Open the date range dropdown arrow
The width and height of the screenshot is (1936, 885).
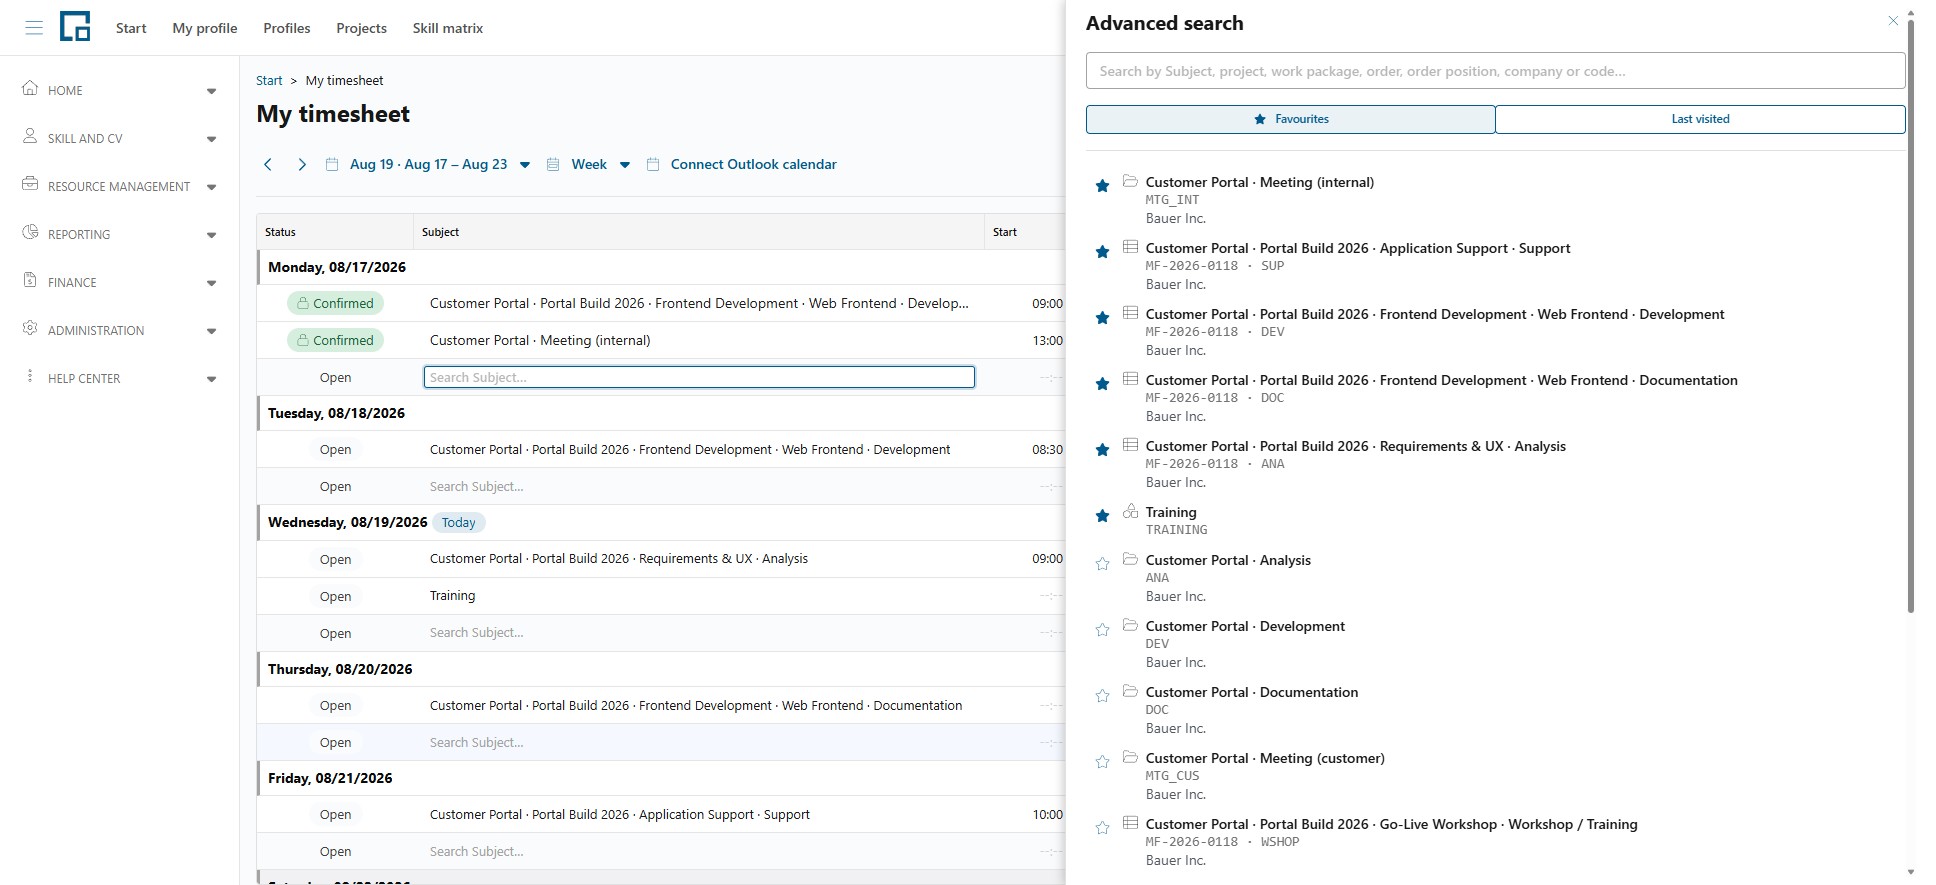click(525, 165)
